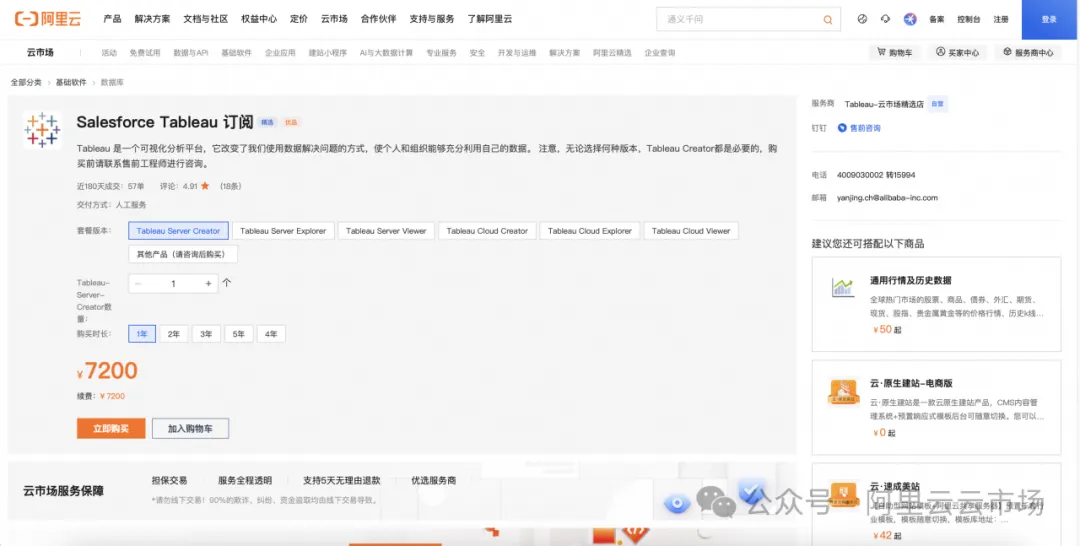
Task: Click 定价 in the top navigation
Action: point(299,19)
